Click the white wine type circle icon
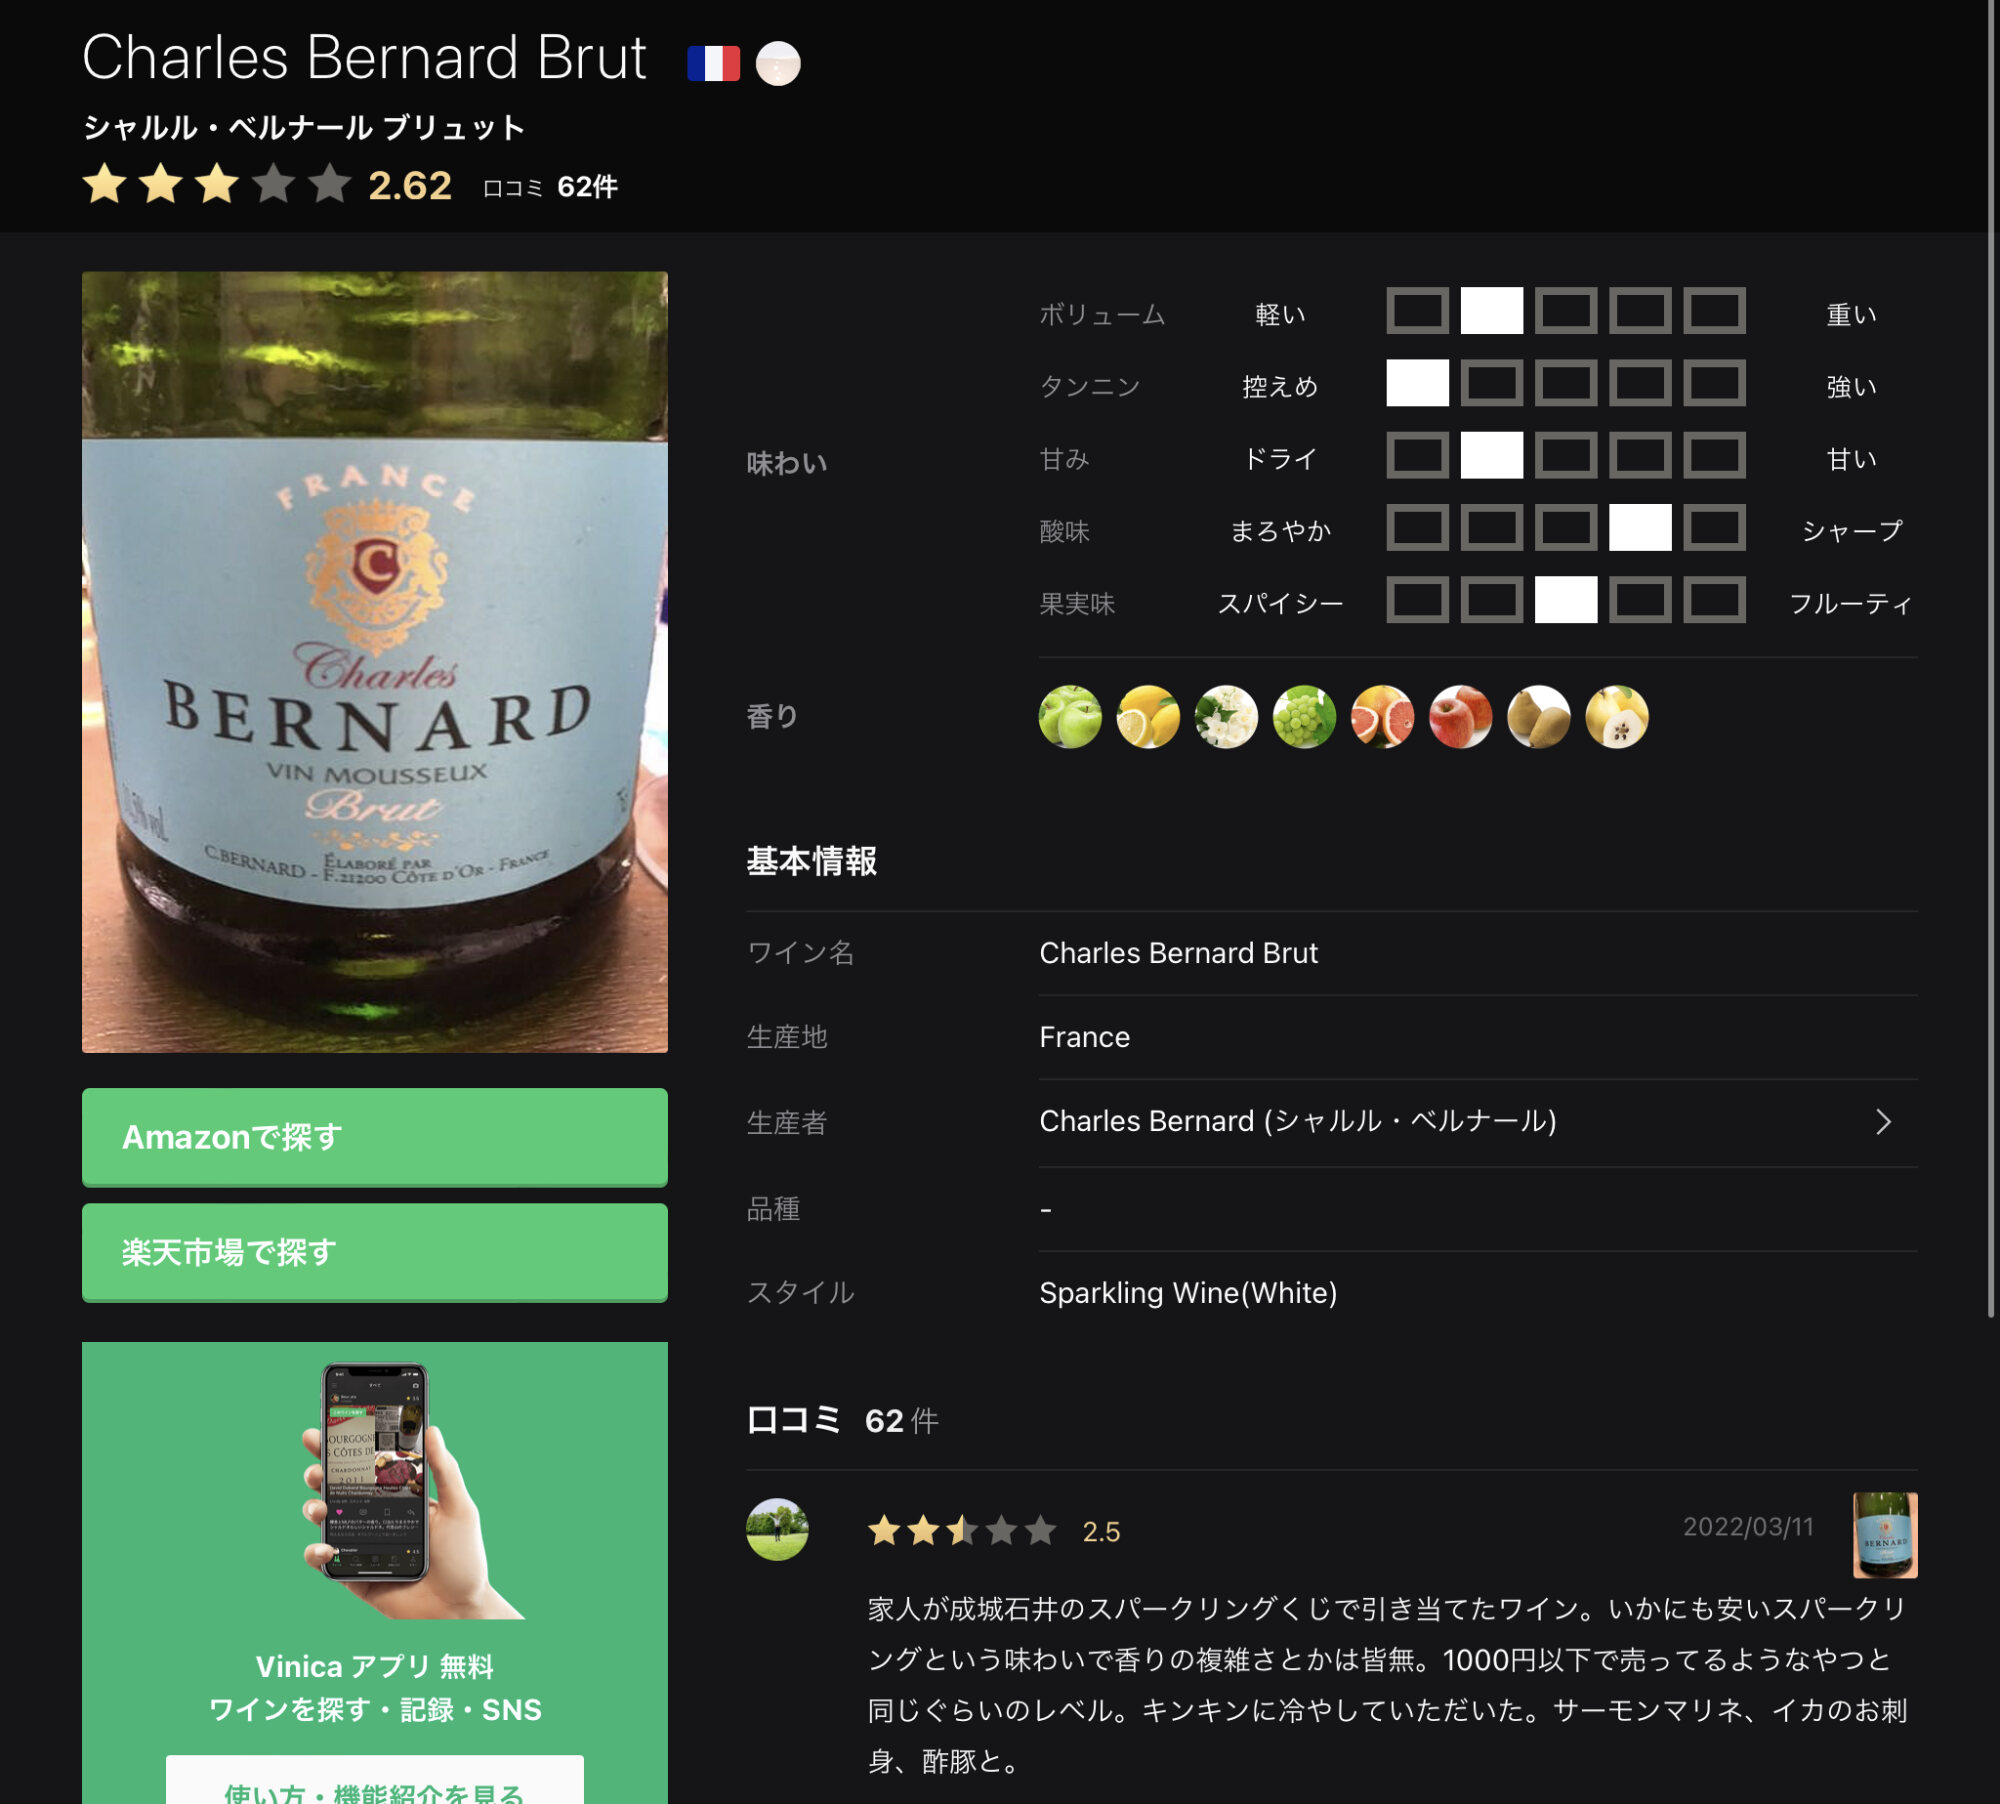This screenshot has height=1804, width=2000. (x=778, y=63)
